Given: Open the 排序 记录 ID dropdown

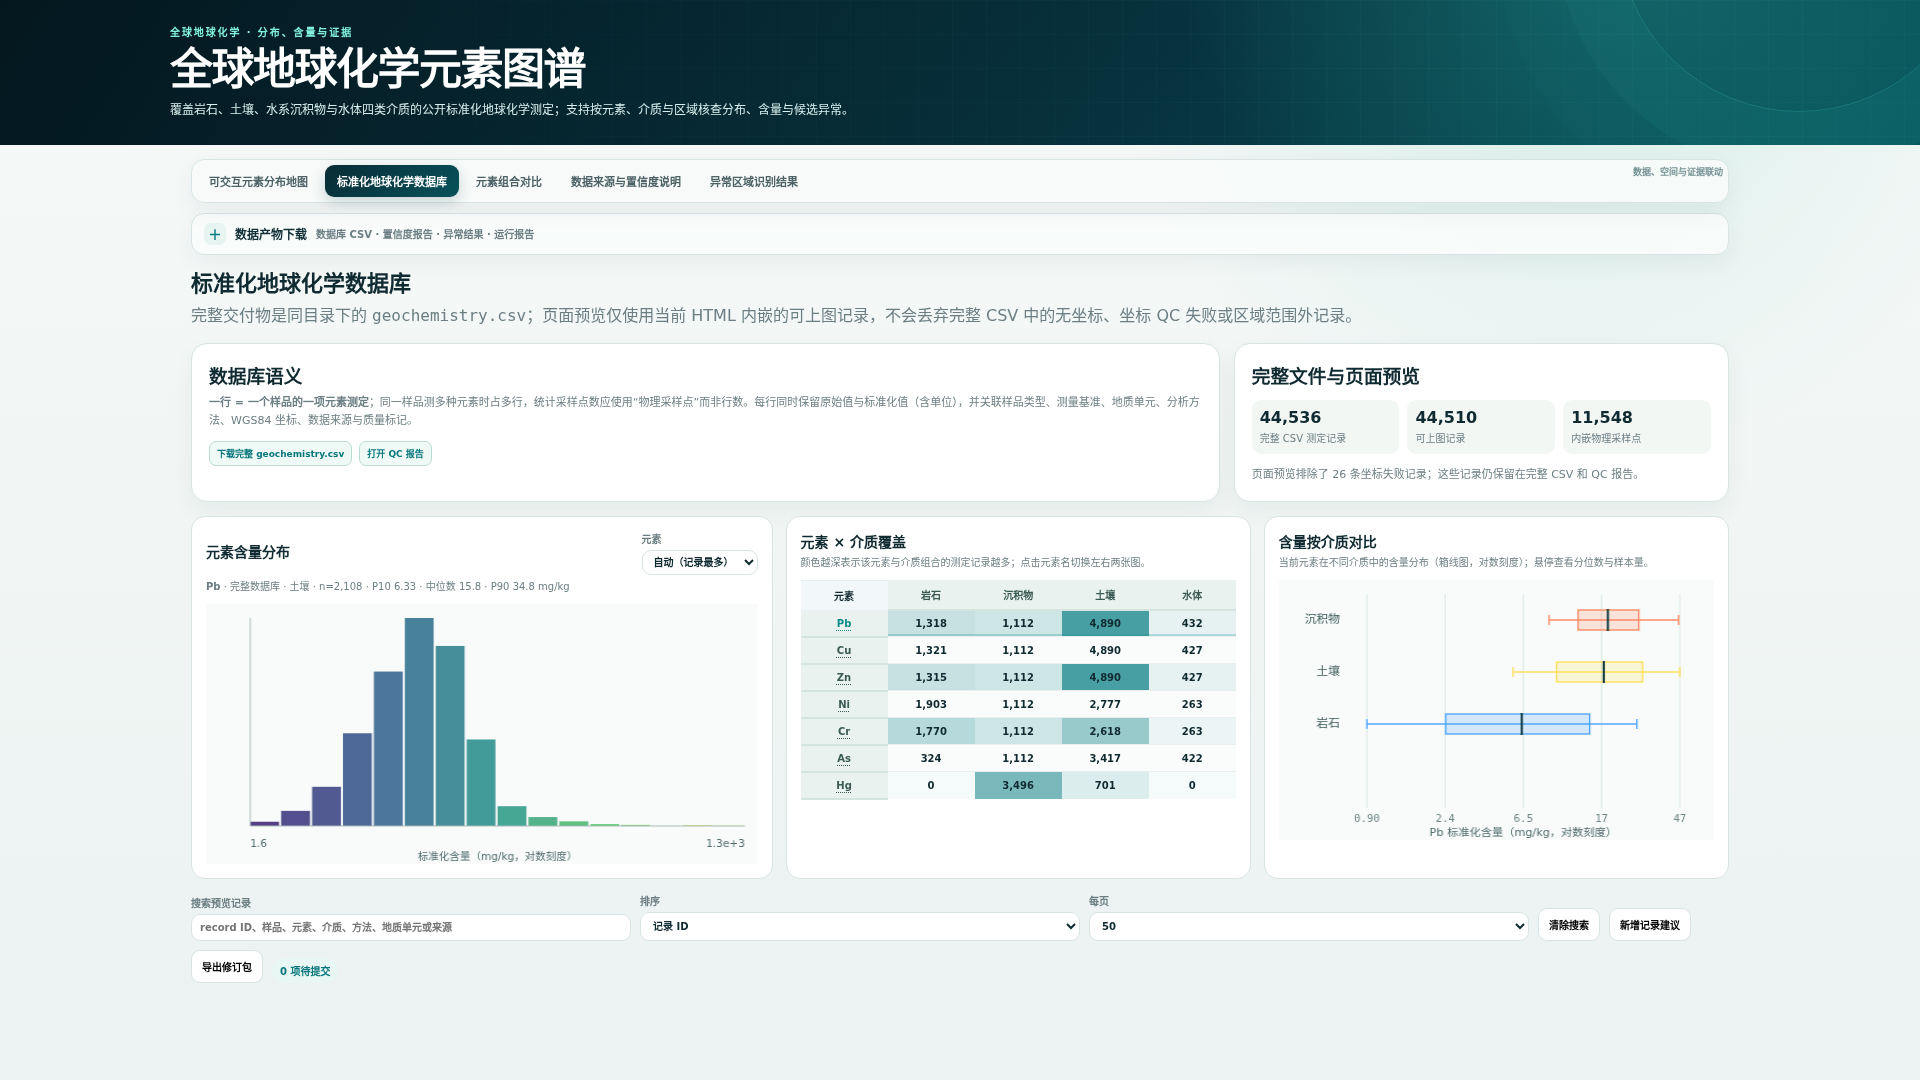Looking at the screenshot, I should click(860, 926).
